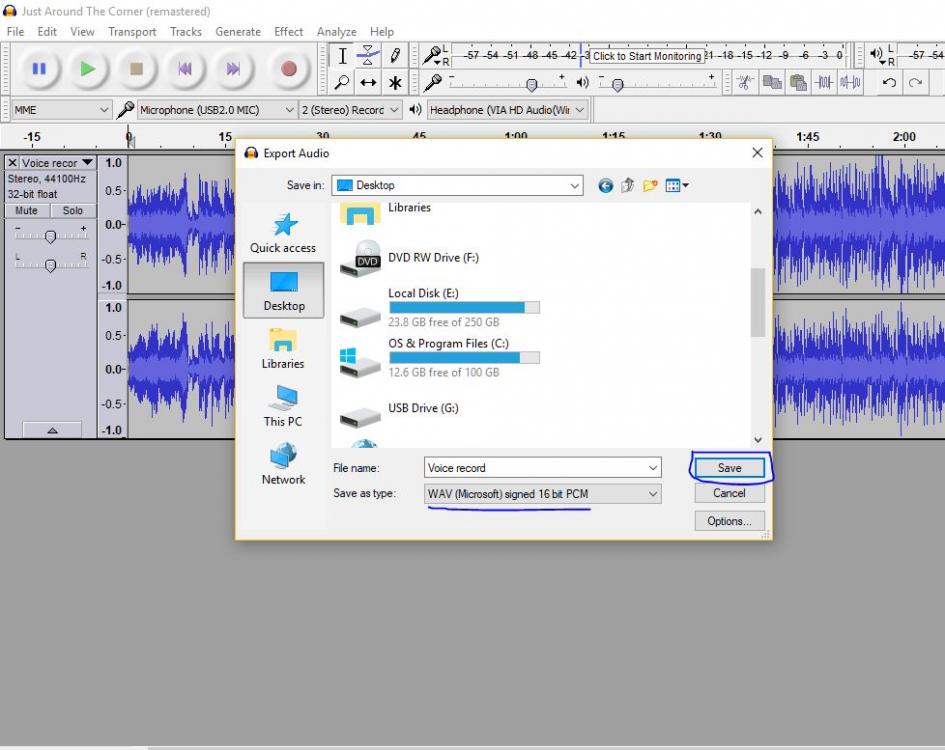Expand the 'Save in' Desktop dropdown
The width and height of the screenshot is (945, 750).
pos(458,185)
